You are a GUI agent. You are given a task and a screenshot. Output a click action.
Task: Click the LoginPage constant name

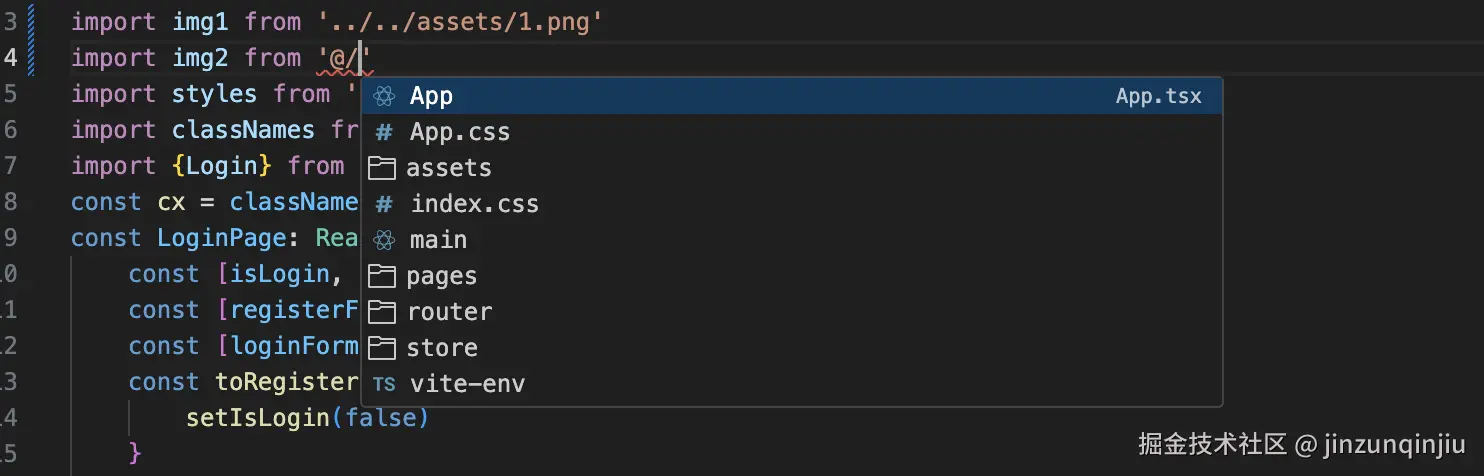[228, 238]
